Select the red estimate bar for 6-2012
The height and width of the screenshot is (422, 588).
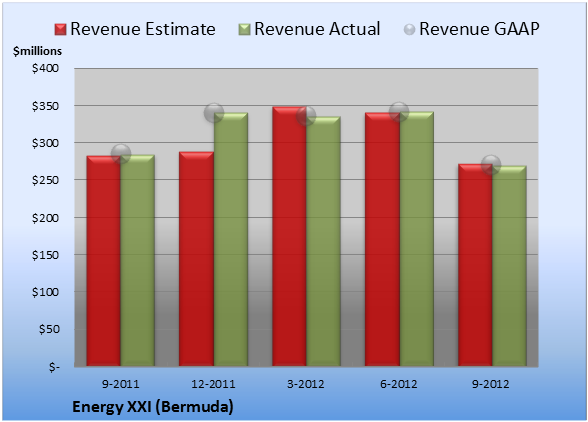coord(382,239)
